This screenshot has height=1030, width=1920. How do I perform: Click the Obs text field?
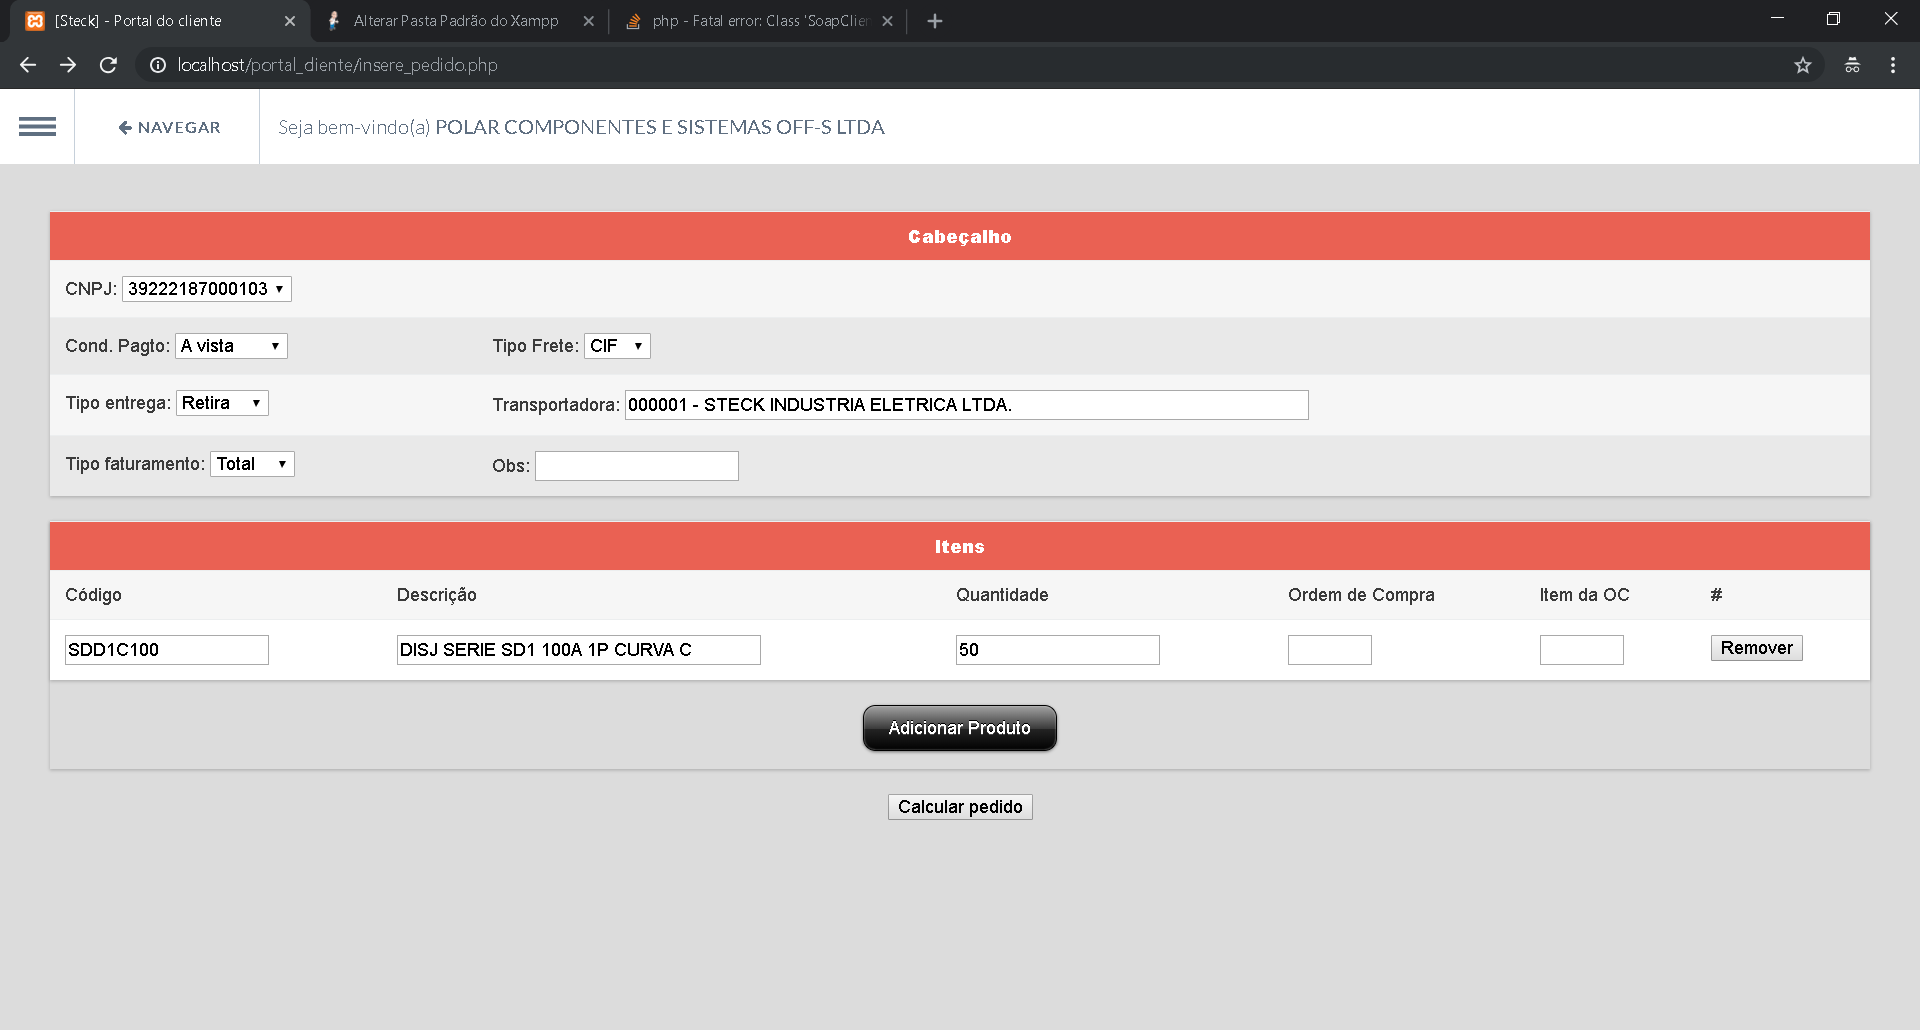pos(637,466)
